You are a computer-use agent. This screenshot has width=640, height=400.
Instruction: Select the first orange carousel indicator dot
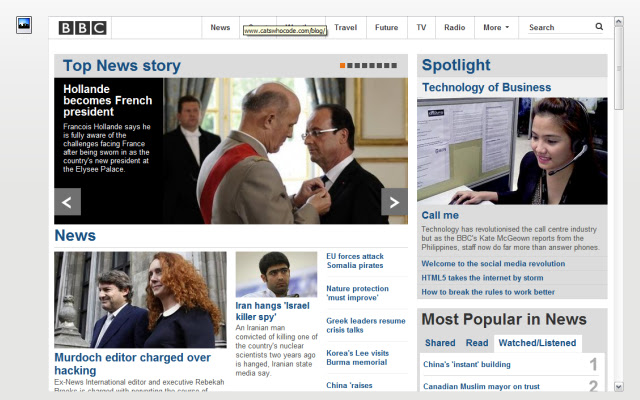[x=342, y=65]
